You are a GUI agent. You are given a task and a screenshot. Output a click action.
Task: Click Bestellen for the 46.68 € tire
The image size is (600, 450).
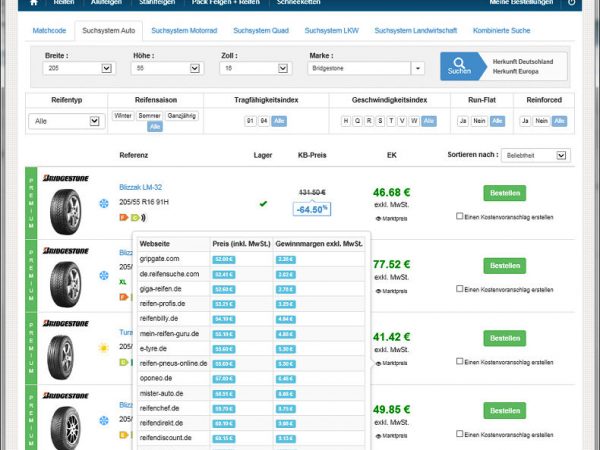click(505, 193)
